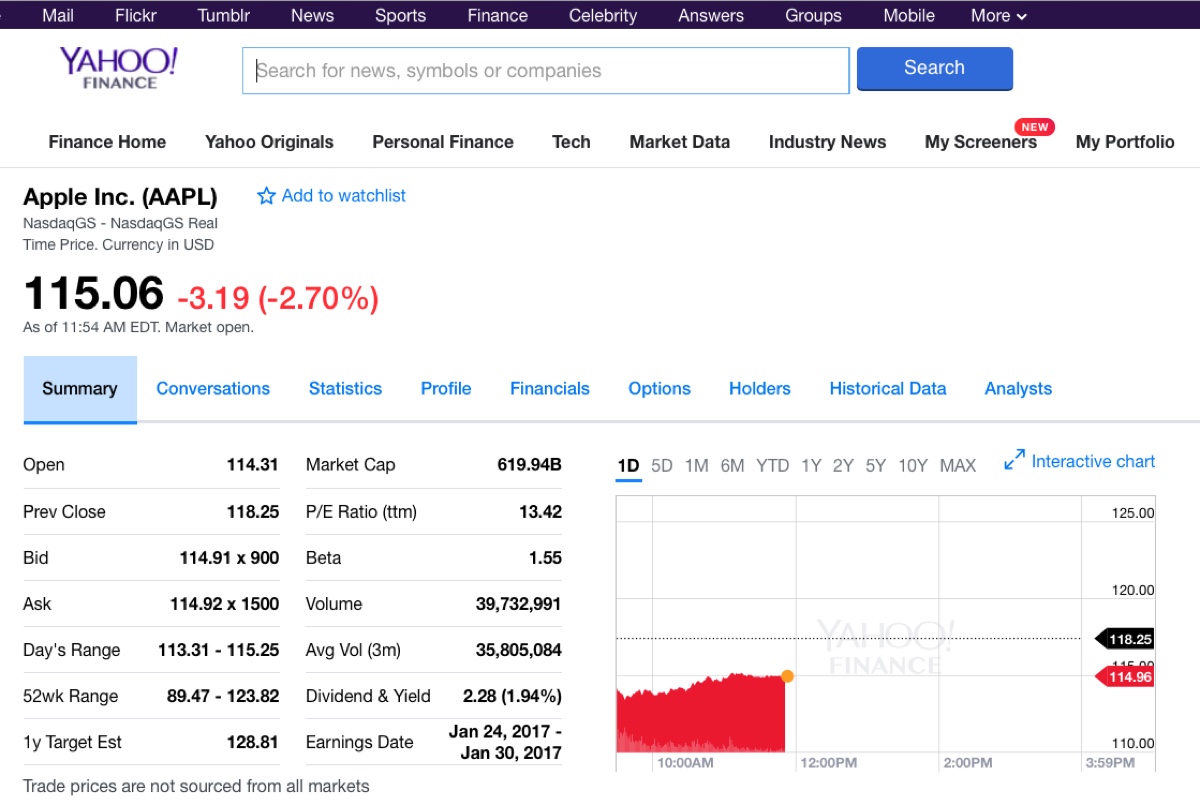Image resolution: width=1200 pixels, height=805 pixels.
Task: Open the Market Data section
Action: click(x=679, y=142)
